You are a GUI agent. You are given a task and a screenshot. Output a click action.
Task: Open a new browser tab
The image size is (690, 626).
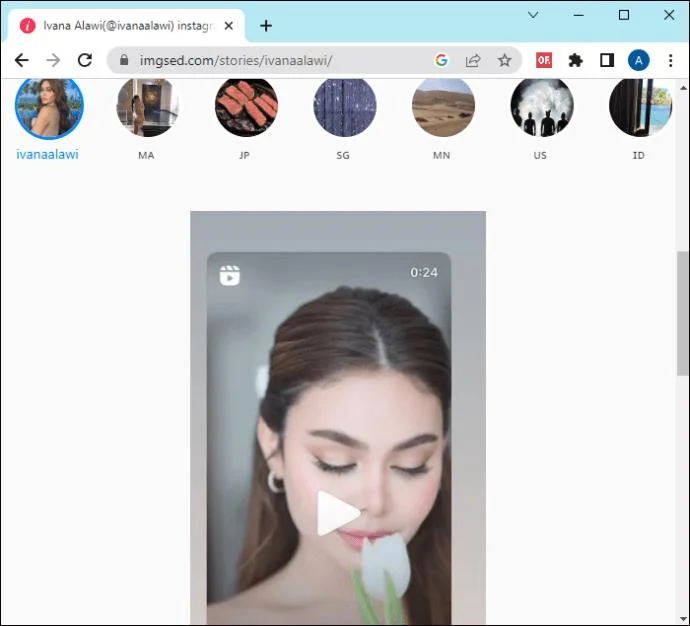(266, 26)
